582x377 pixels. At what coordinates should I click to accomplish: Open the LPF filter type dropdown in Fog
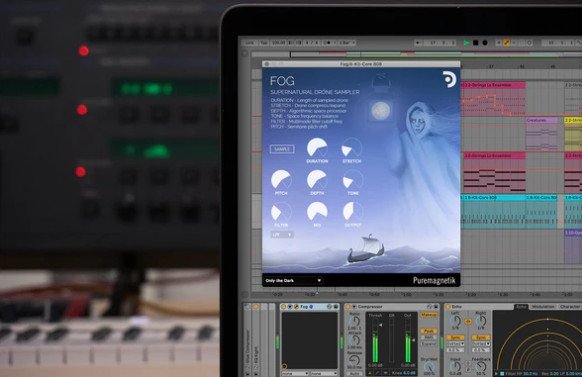click(282, 235)
